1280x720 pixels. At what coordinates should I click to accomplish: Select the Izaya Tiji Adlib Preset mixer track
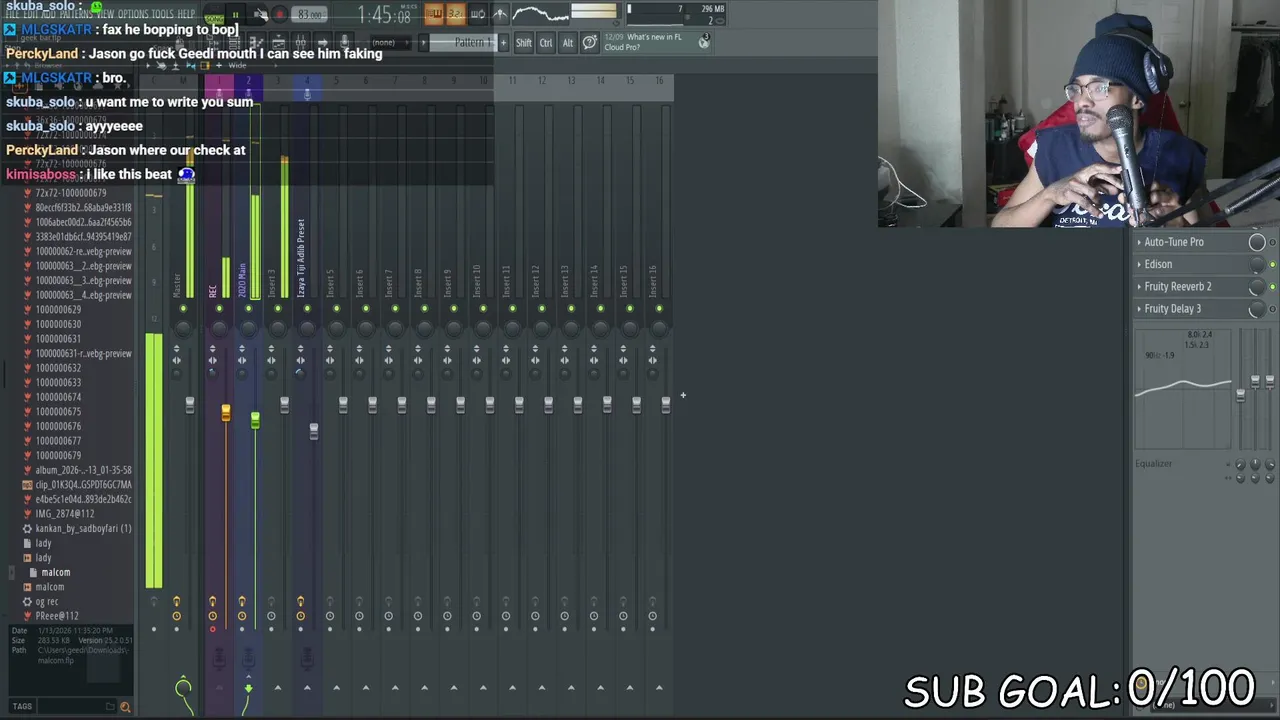(x=300, y=258)
